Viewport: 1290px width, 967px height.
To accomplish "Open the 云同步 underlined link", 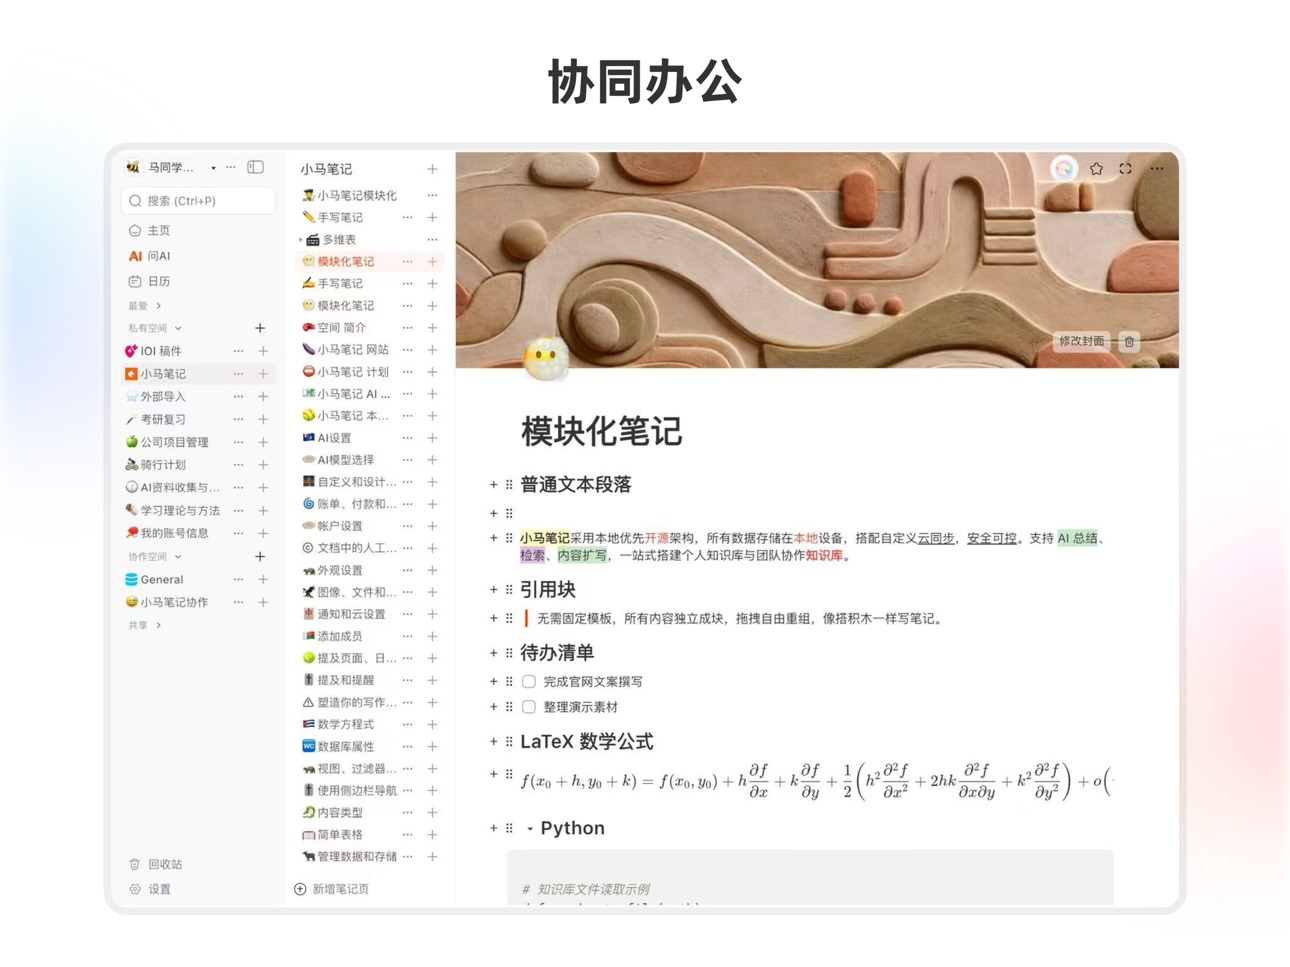I will 935,539.
